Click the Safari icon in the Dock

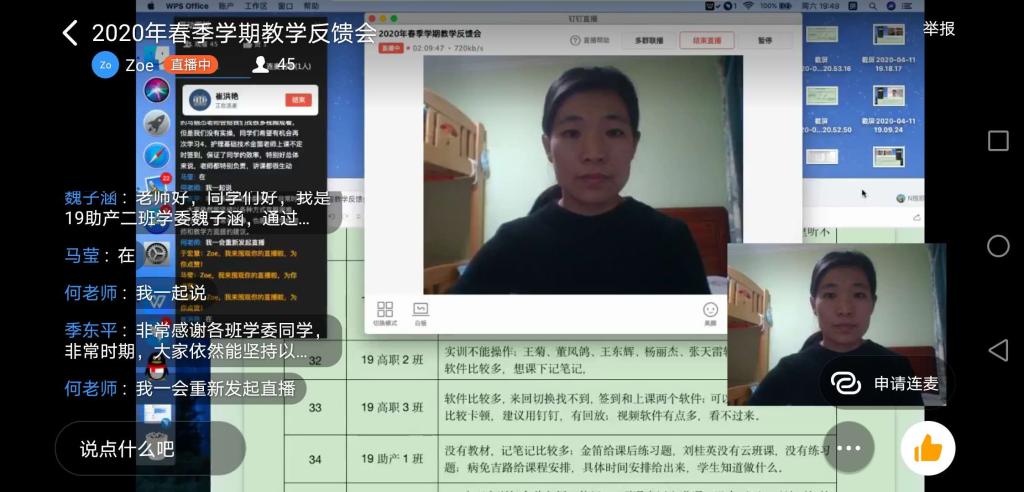[x=156, y=156]
